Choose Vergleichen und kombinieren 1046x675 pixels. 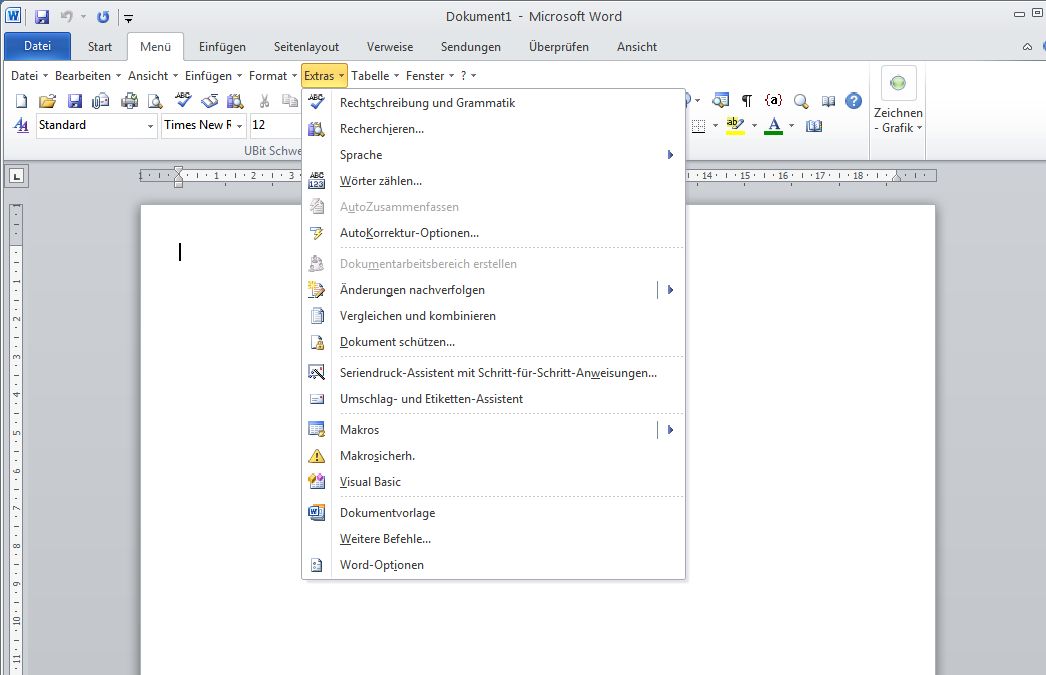pos(493,316)
